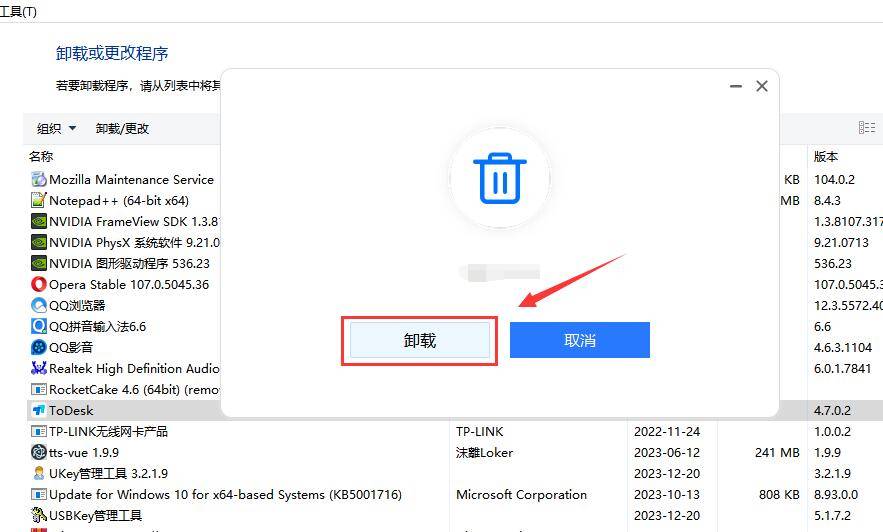Click the tts-vue 1.9.9 name
This screenshot has height=532, width=883.
click(x=84, y=453)
